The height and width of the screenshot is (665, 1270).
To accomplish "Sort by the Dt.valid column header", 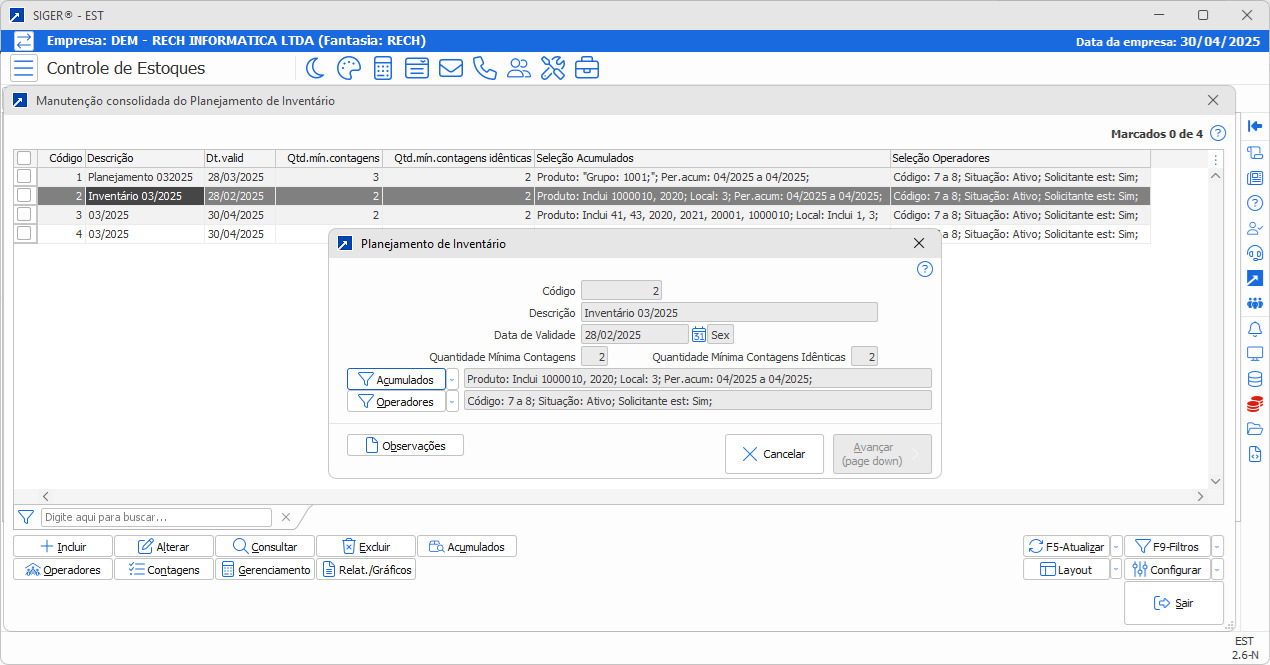I will click(x=239, y=158).
